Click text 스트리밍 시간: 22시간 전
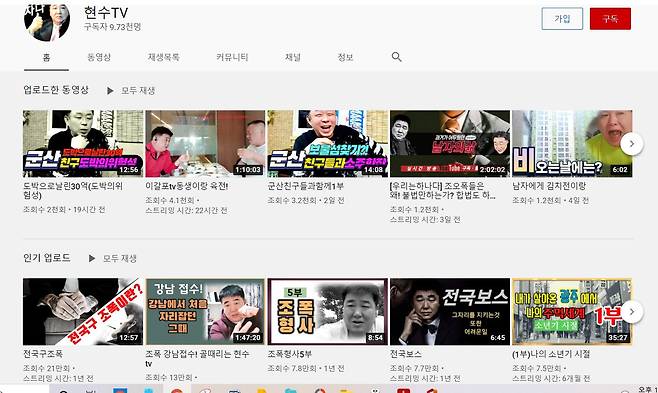The height and width of the screenshot is (393, 658). click(x=186, y=210)
